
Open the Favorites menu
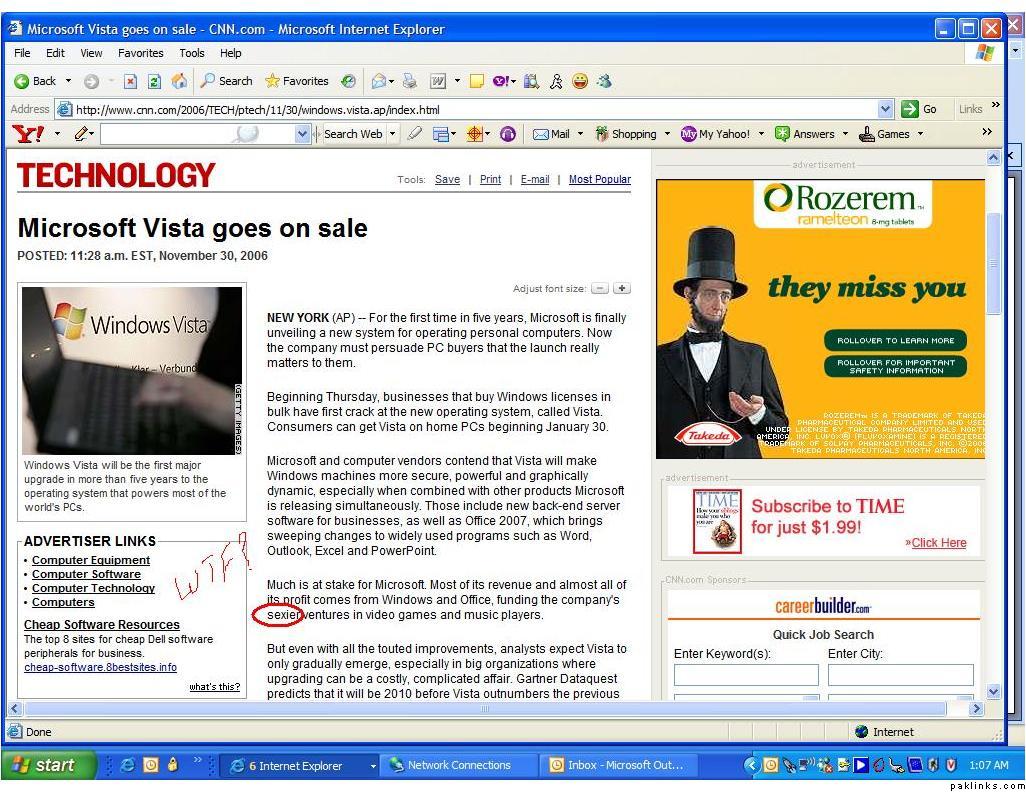[x=140, y=53]
